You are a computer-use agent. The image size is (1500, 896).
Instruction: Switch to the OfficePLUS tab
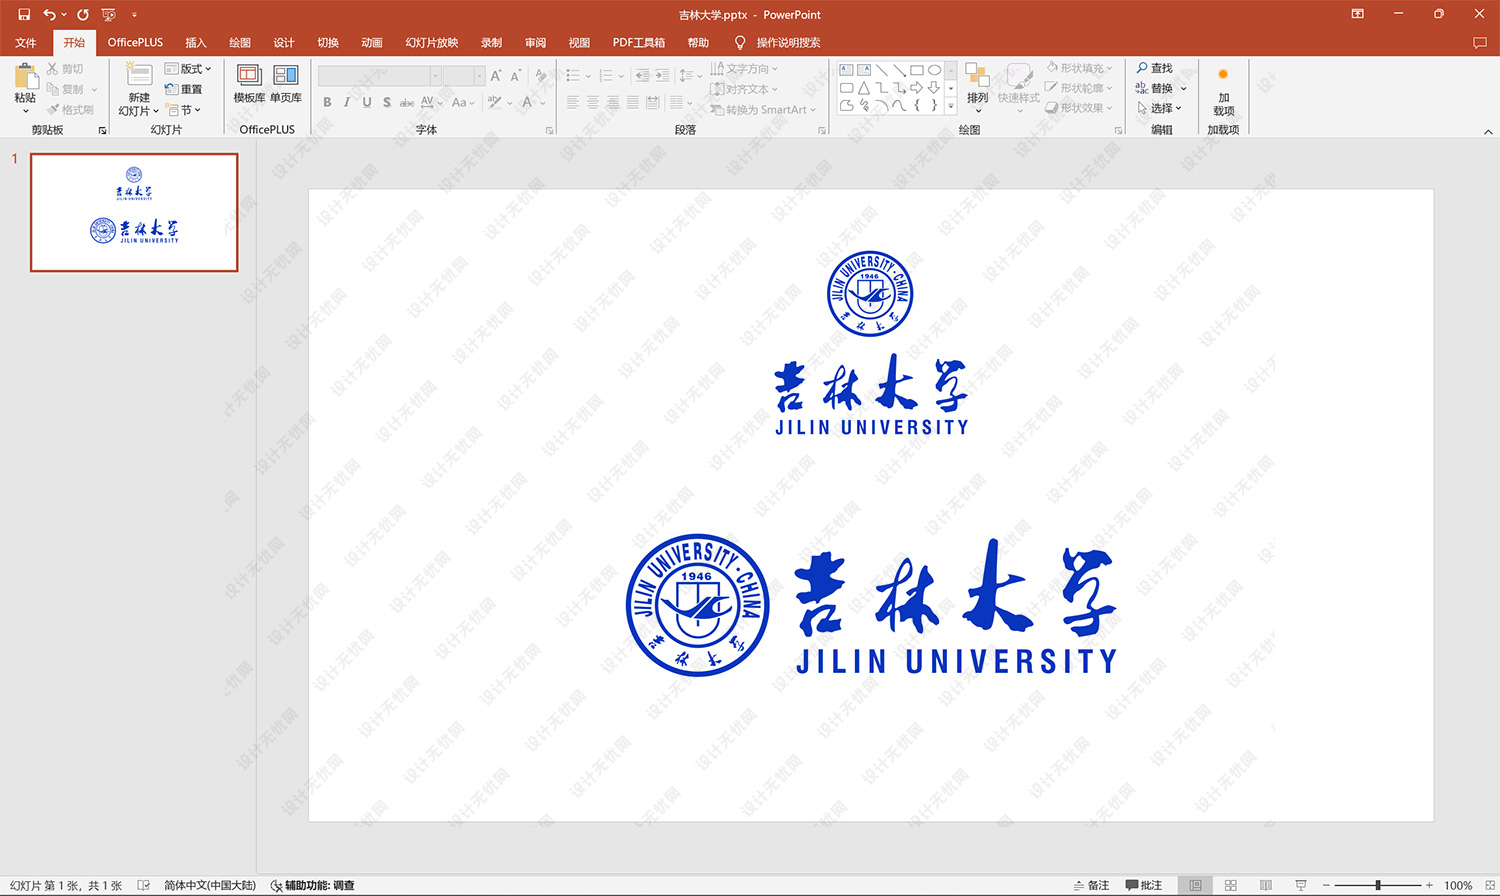[135, 42]
